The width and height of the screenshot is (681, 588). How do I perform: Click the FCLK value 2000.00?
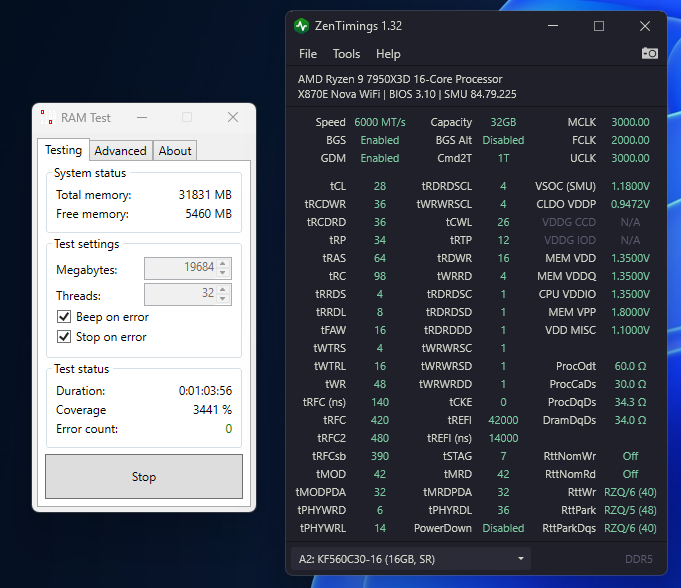(x=630, y=140)
